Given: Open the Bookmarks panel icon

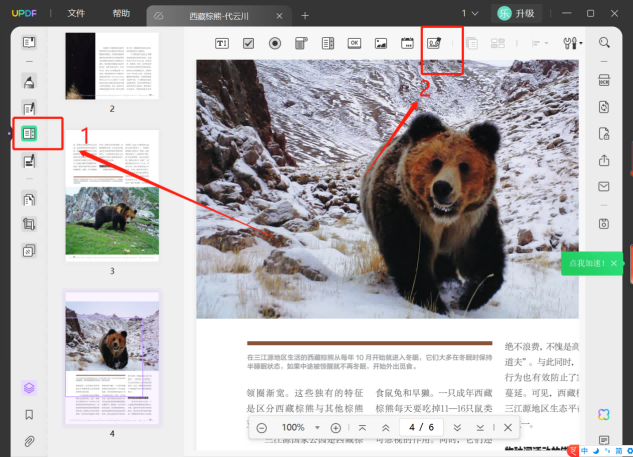Looking at the screenshot, I should coord(29,415).
